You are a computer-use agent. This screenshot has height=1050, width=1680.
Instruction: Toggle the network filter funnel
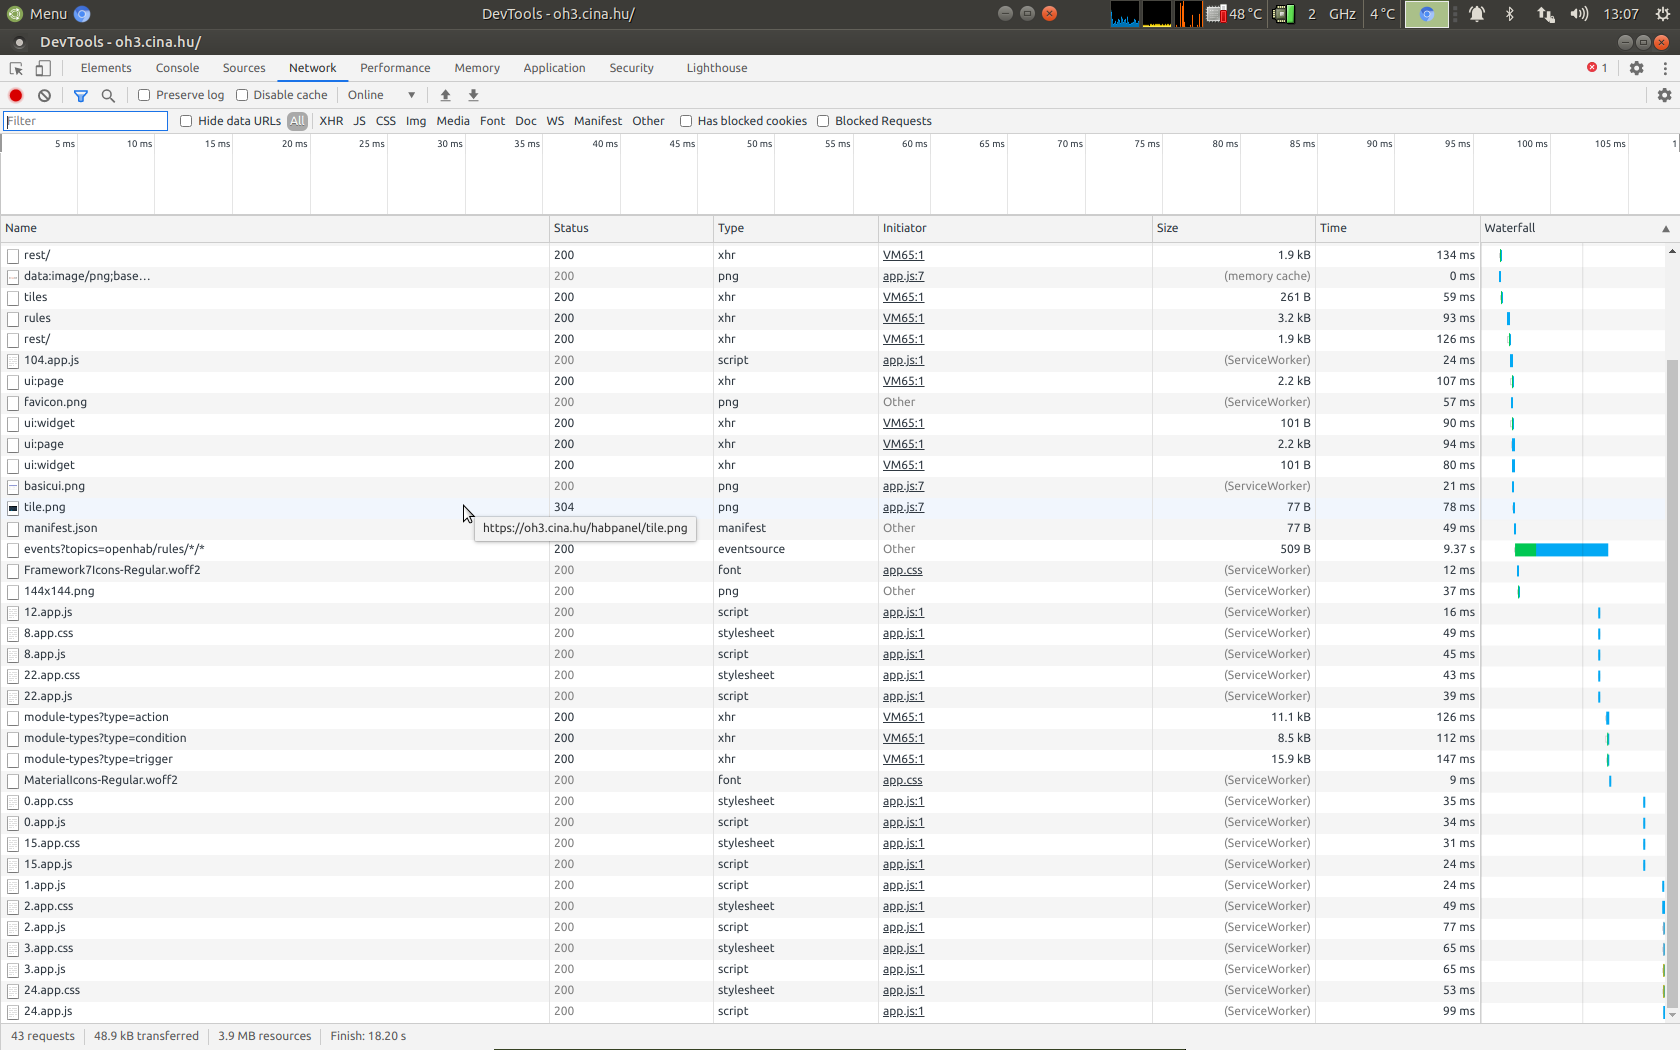point(81,95)
